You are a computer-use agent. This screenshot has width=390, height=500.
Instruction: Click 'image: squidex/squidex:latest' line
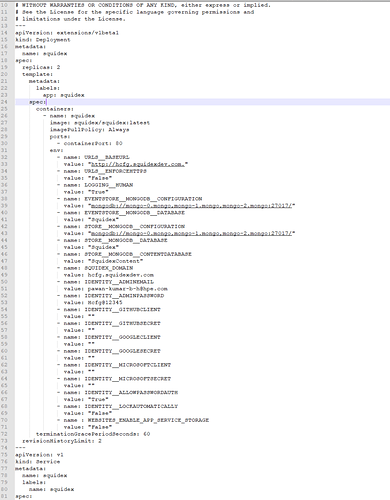pyautogui.click(x=100, y=123)
